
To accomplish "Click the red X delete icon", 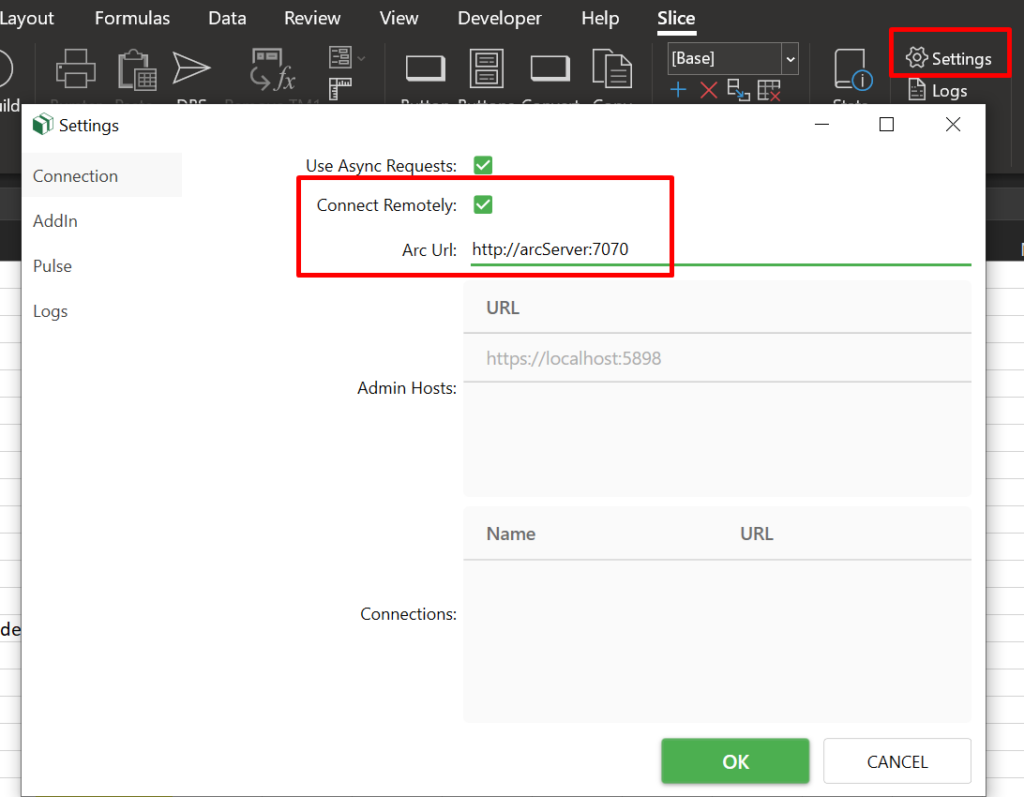I will pyautogui.click(x=708, y=91).
